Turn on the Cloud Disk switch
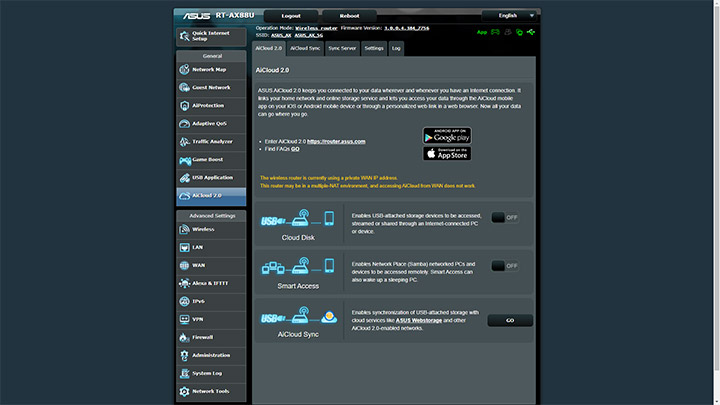720x405 pixels. (505, 218)
